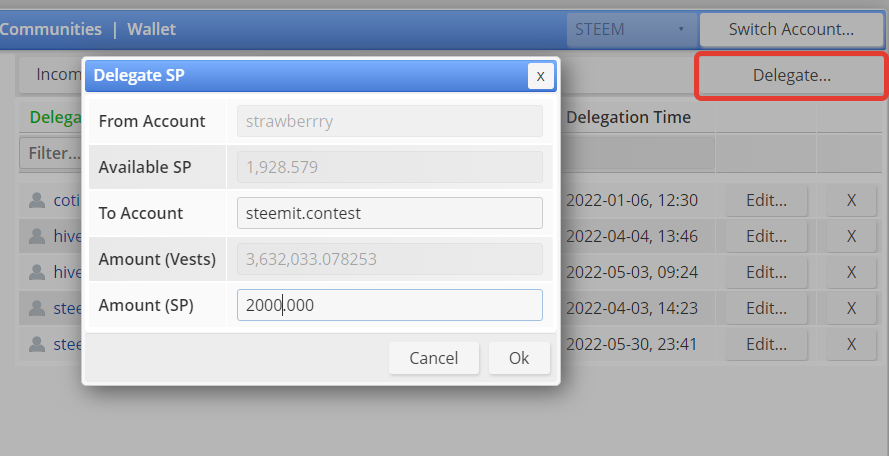Viewport: 889px width, 456px height.
Task: Click the Switch Account button
Action: tap(791, 29)
